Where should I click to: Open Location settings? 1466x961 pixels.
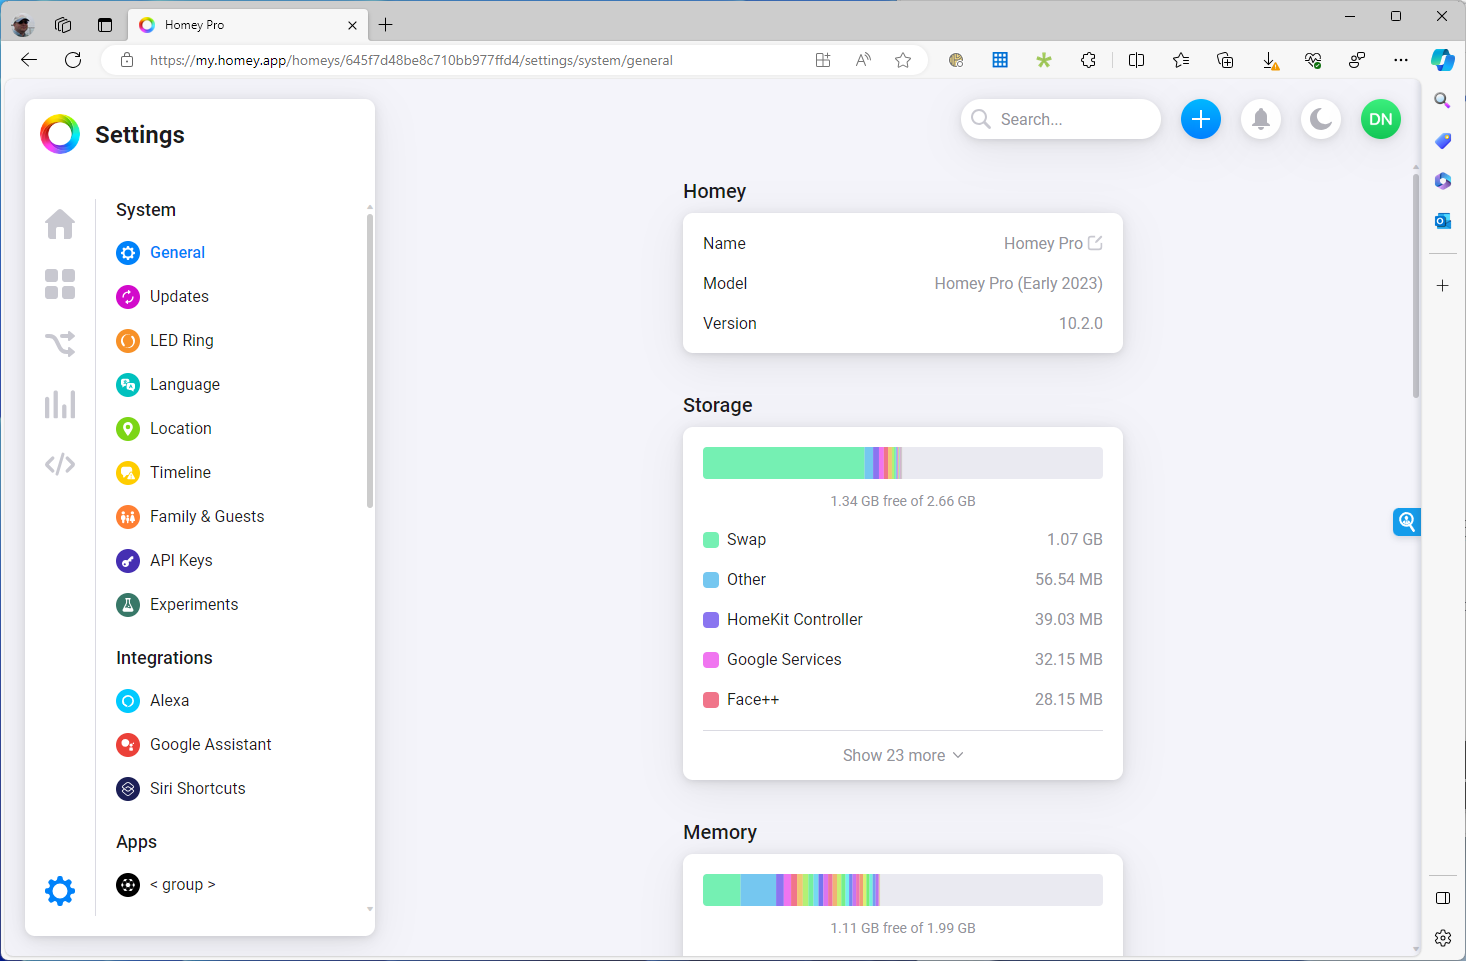point(181,429)
